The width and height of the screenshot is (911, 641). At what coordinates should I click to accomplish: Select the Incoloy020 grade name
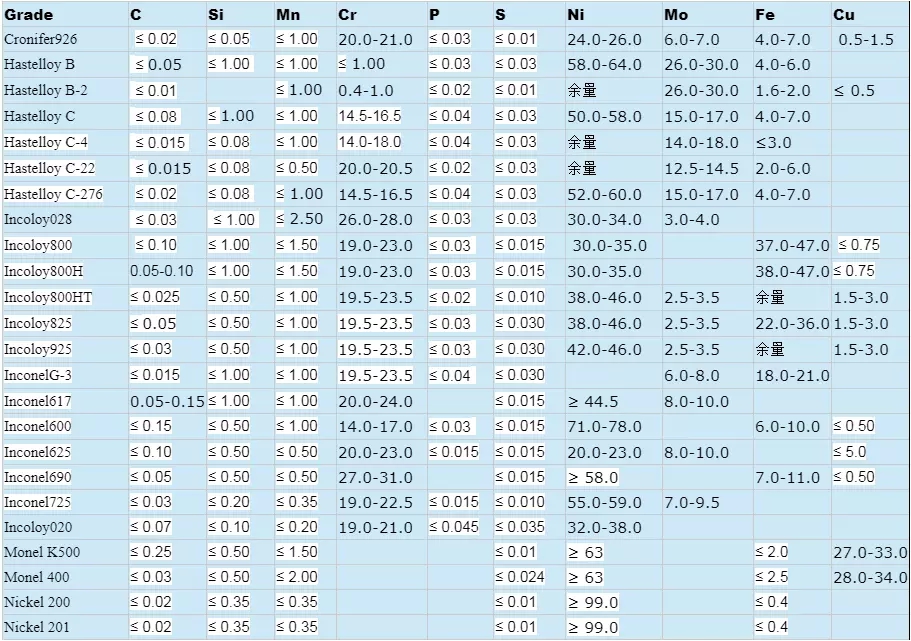click(38, 528)
